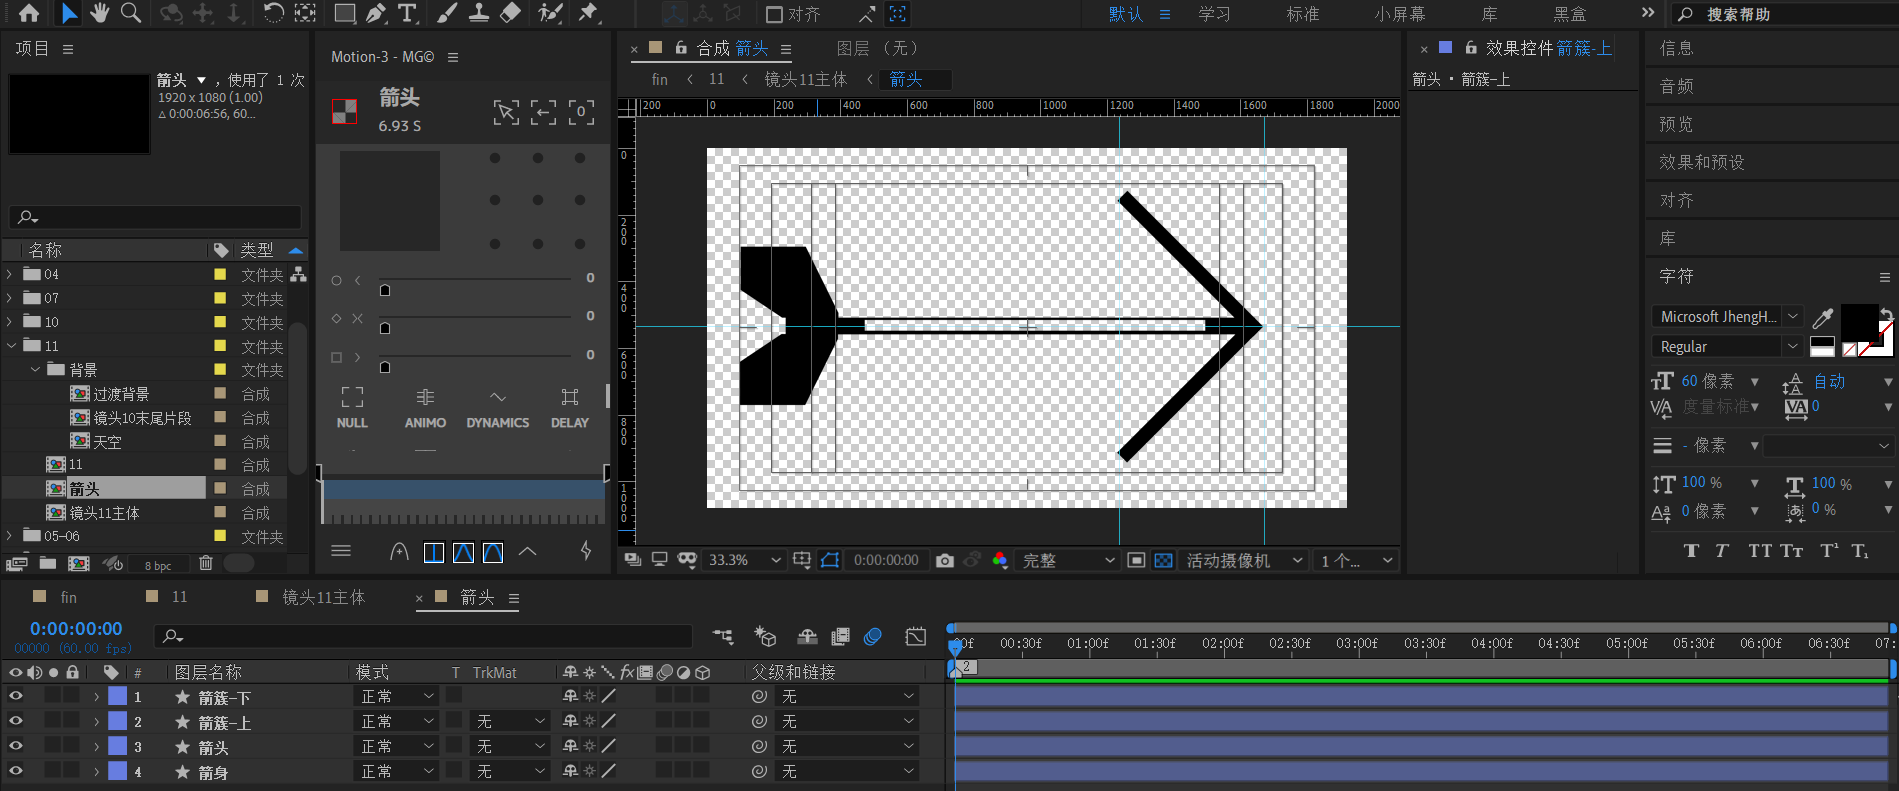Image resolution: width=1899 pixels, height=791 pixels.
Task: Open the Regular font style dropdown
Action: 1727,346
